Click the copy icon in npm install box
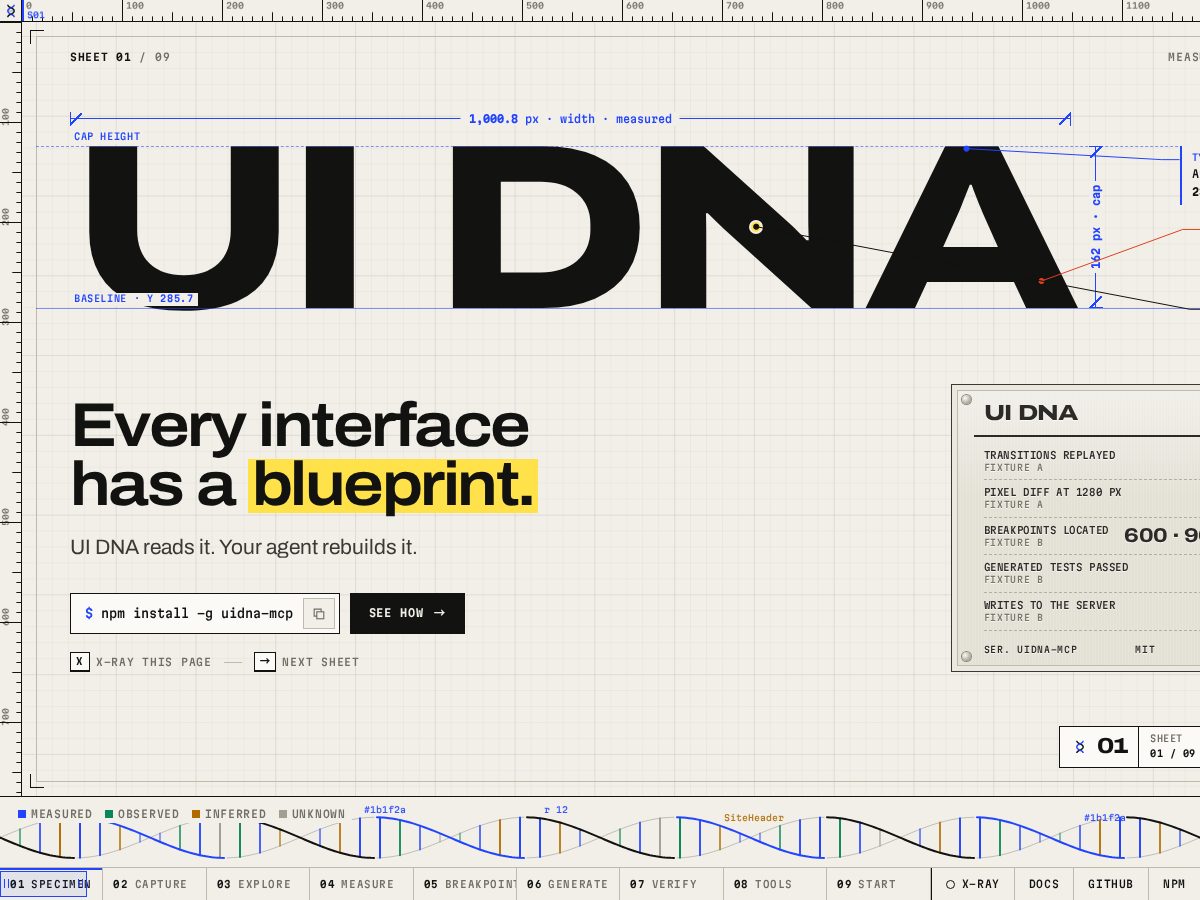This screenshot has height=900, width=1200. pos(319,614)
